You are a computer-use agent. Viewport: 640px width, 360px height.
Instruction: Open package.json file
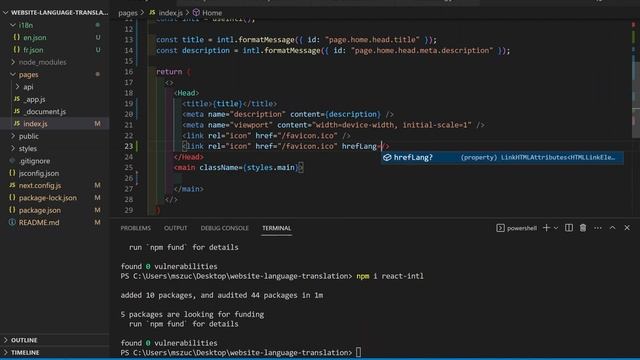40,210
